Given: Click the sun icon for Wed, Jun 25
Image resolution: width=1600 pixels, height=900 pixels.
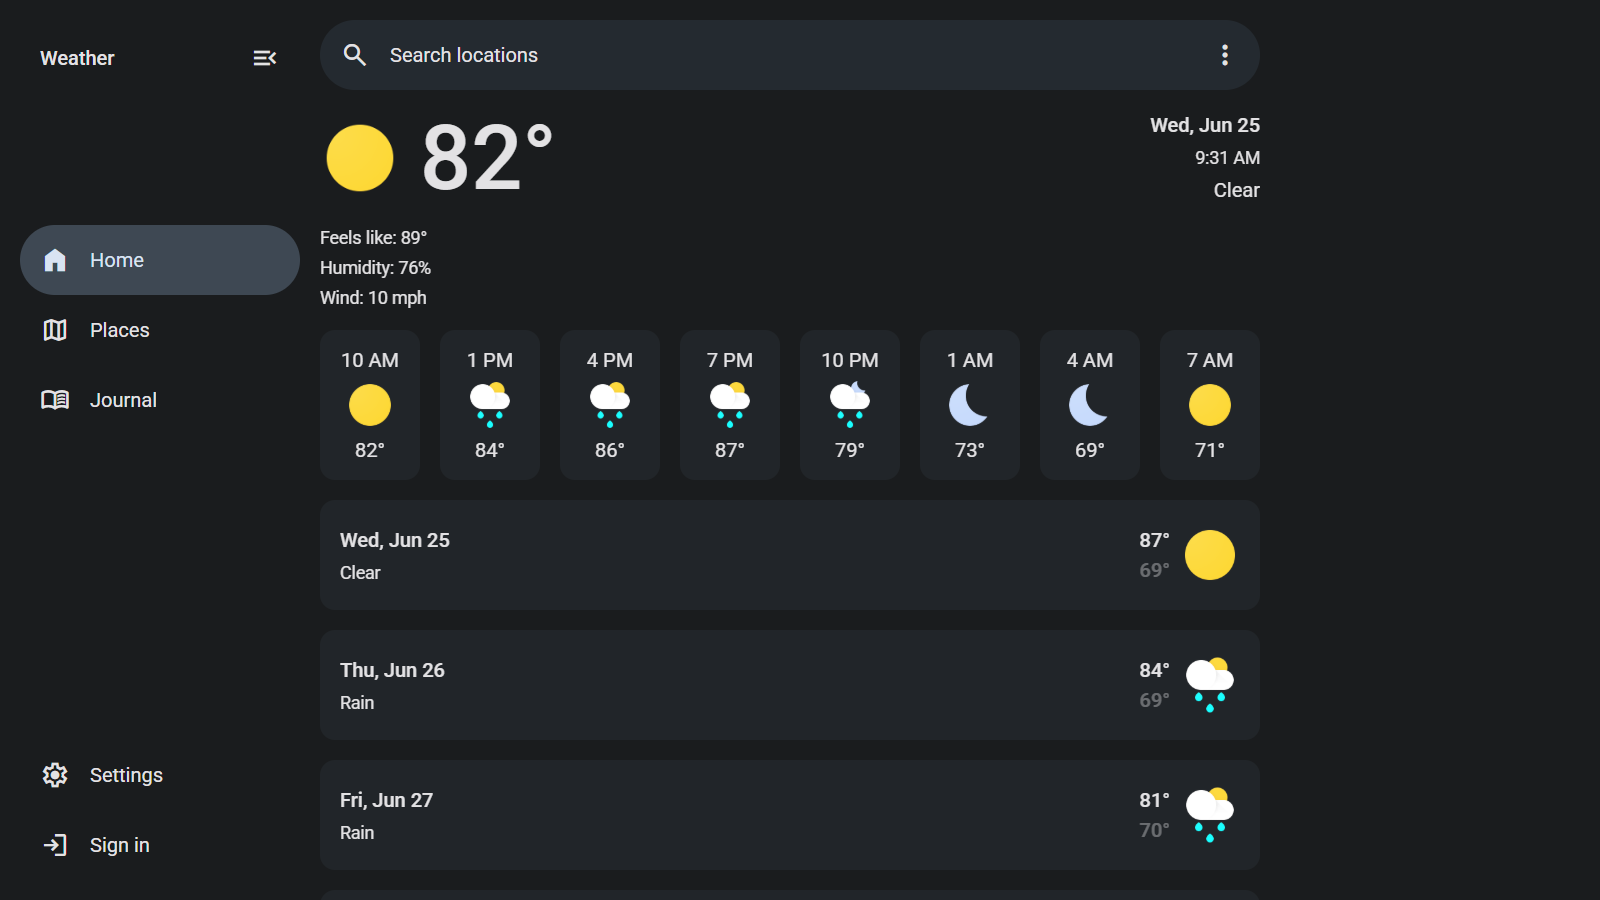Looking at the screenshot, I should pos(1210,555).
